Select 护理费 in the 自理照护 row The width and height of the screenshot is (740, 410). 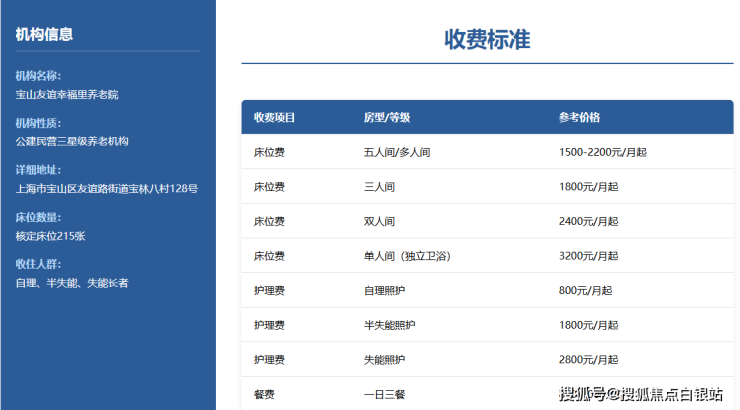[x=269, y=291]
